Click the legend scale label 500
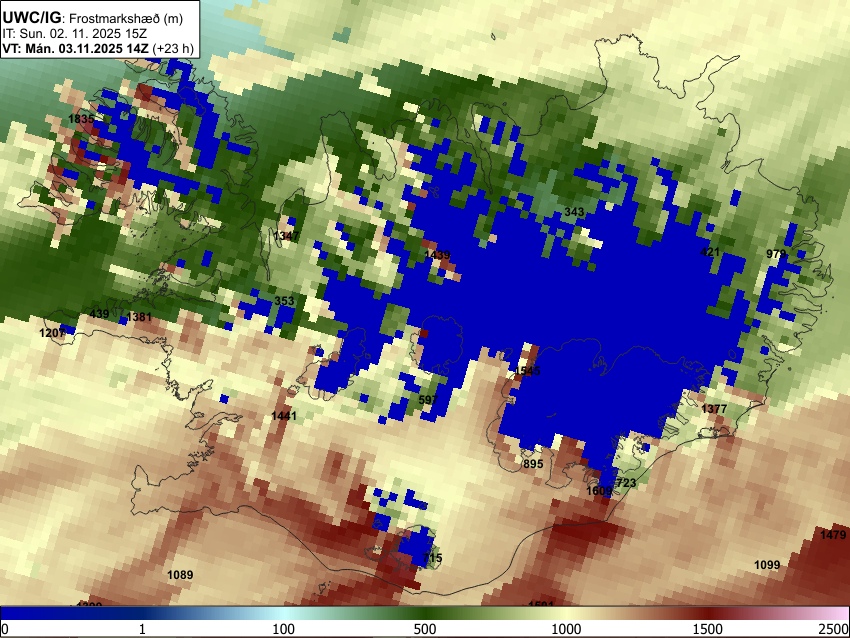The height and width of the screenshot is (638, 850). pos(425,629)
